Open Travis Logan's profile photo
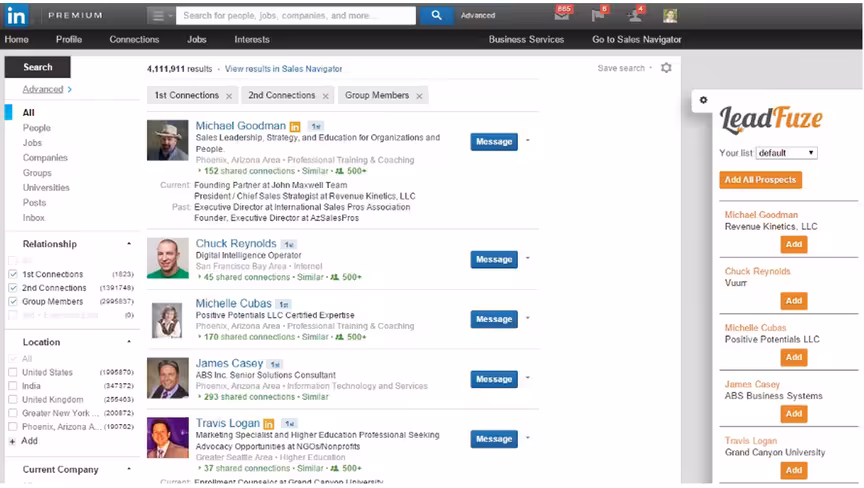This screenshot has width=864, height=488. (x=168, y=438)
